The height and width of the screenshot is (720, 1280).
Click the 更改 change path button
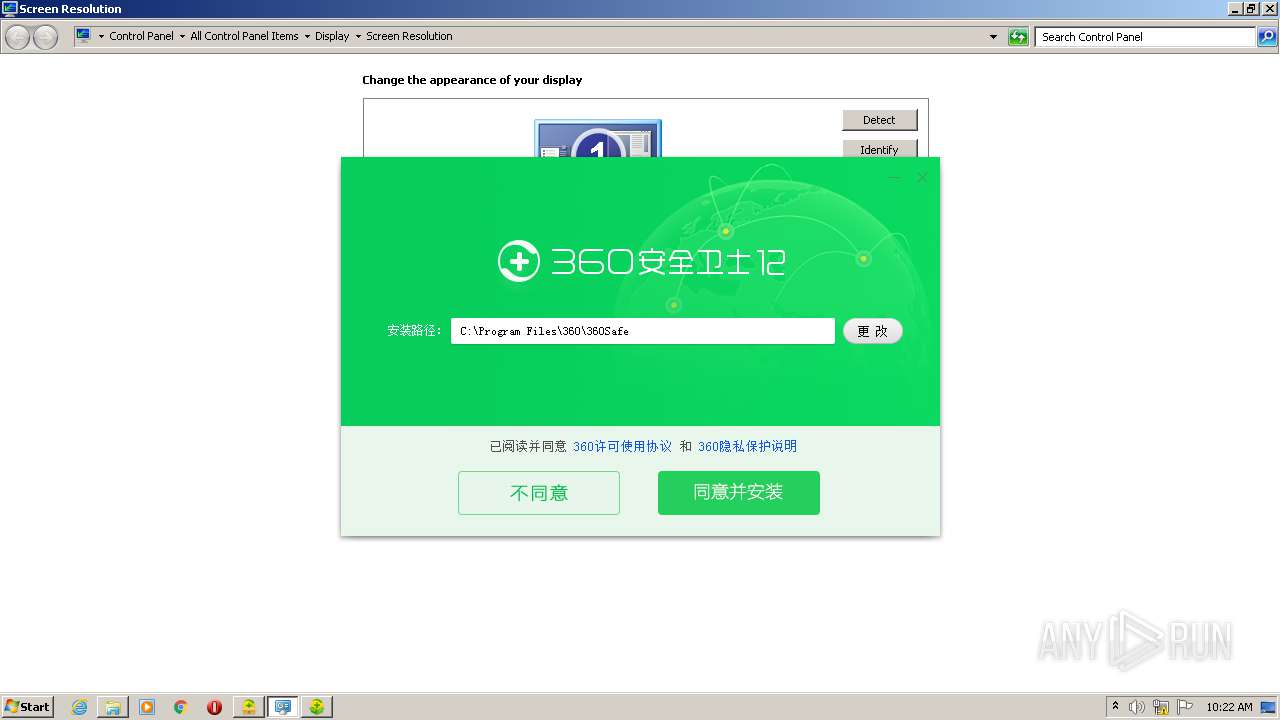(872, 331)
